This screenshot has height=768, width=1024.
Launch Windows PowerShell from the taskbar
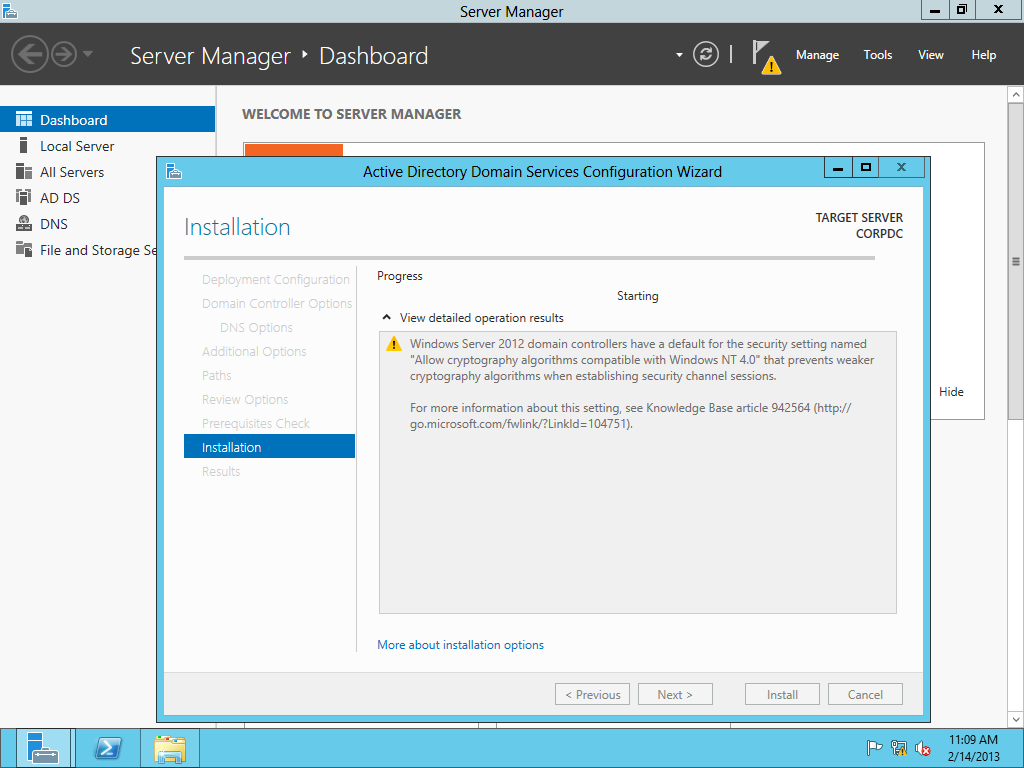108,748
